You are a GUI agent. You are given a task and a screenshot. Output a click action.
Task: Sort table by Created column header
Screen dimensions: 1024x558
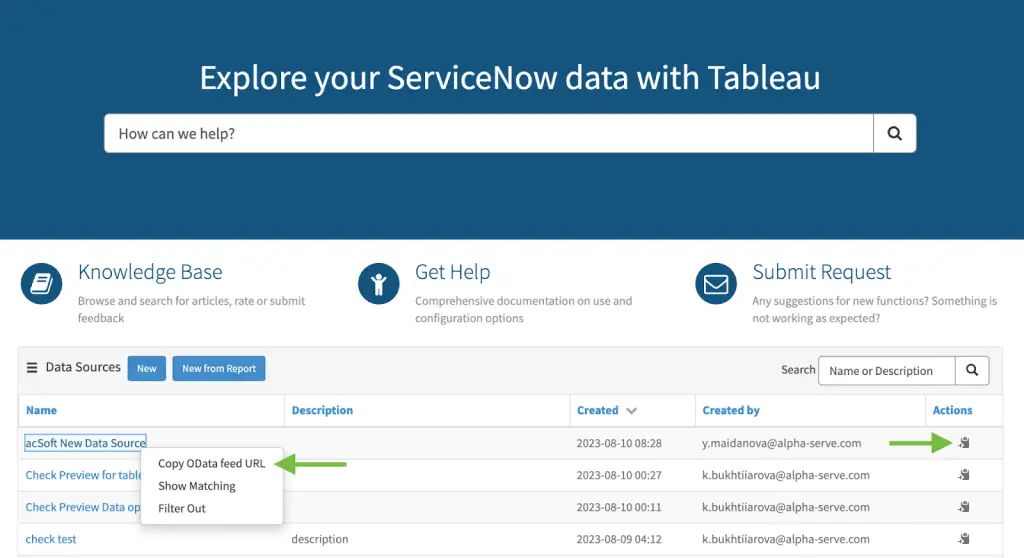click(598, 410)
